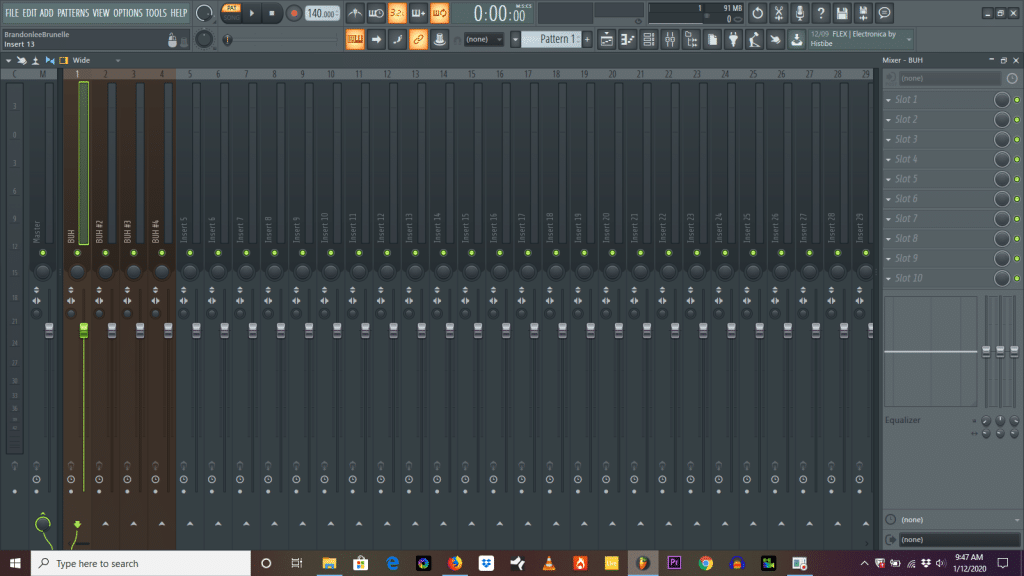This screenshot has width=1024, height=576.
Task: Open the Slot 9 effect dropdown arrow
Action: tap(888, 259)
